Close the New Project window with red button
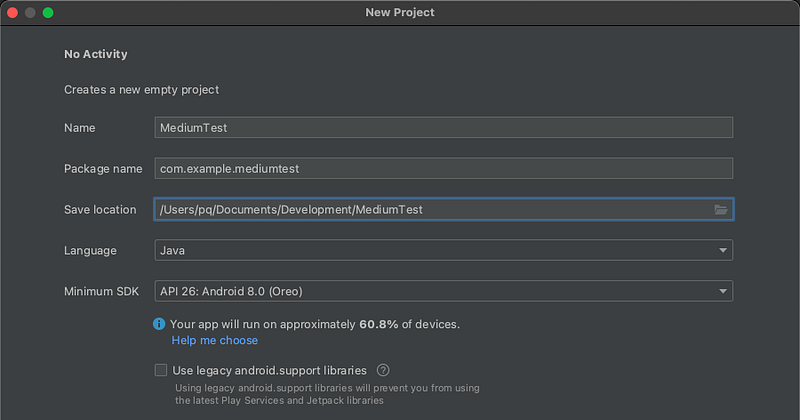This screenshot has width=800, height=420. point(13,13)
